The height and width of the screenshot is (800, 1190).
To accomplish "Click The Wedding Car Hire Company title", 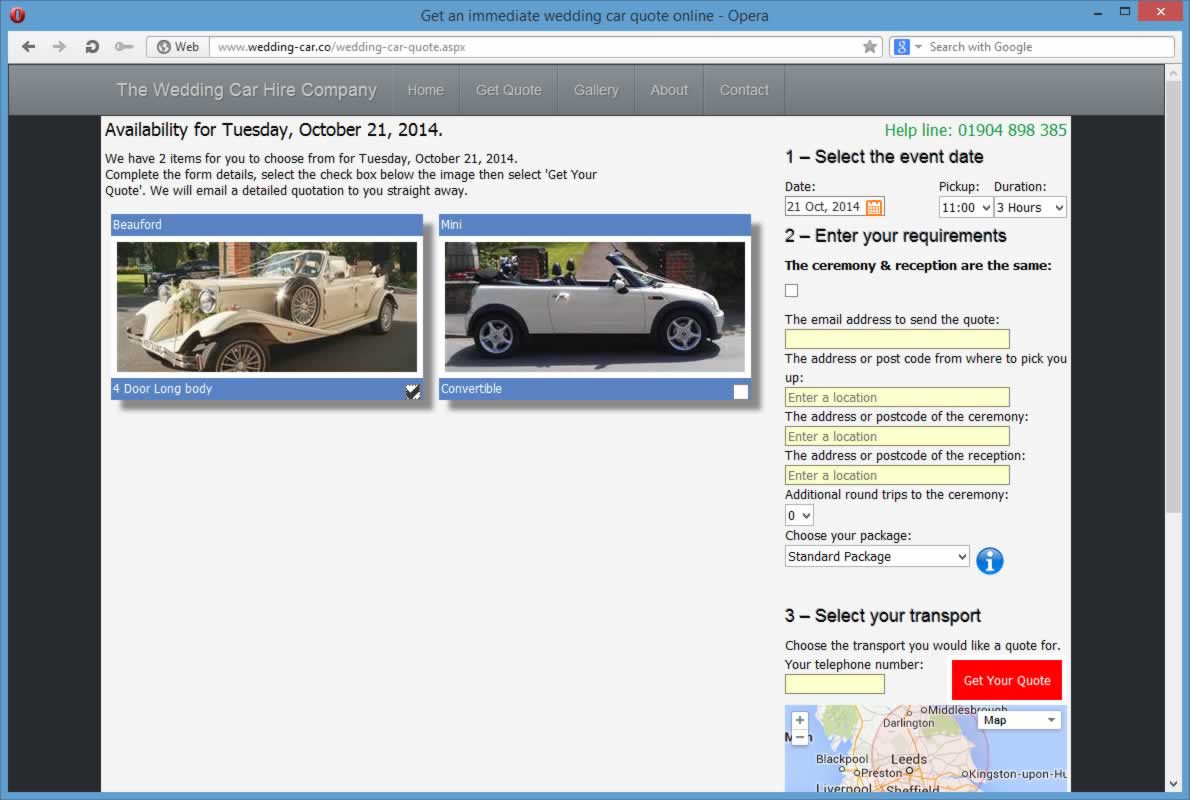I will (246, 90).
